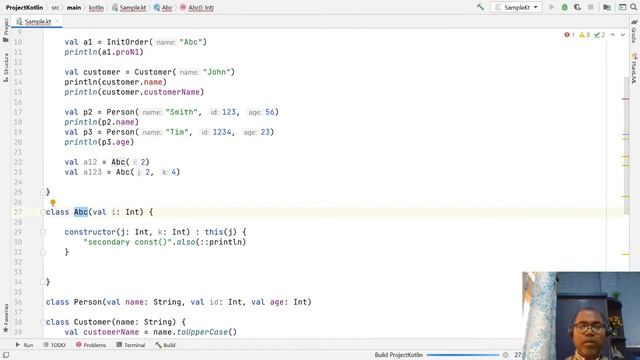Image resolution: width=640 pixels, height=360 pixels.
Task: Open Project Structure folder icon
Action: [x=607, y=7]
